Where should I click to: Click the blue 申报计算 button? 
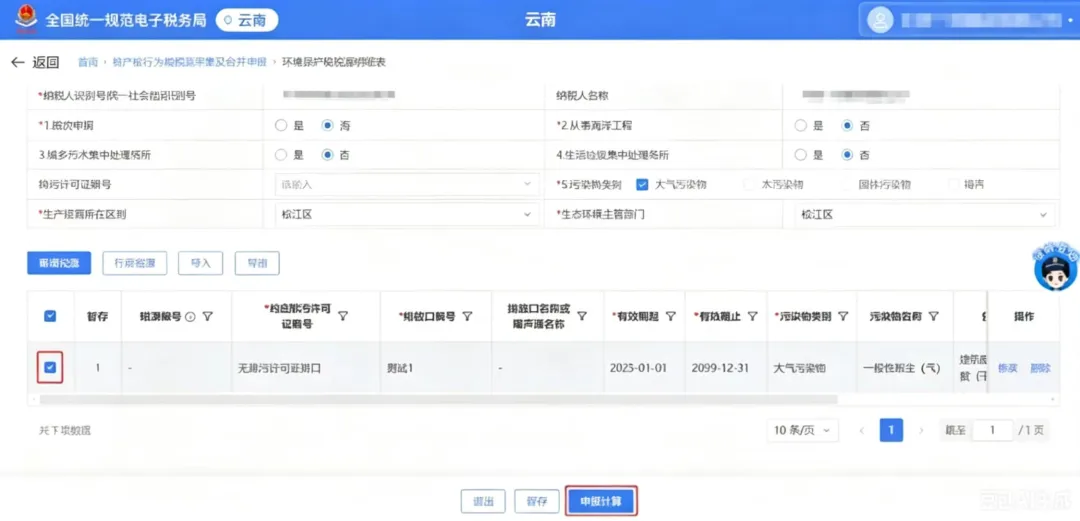tap(601, 501)
